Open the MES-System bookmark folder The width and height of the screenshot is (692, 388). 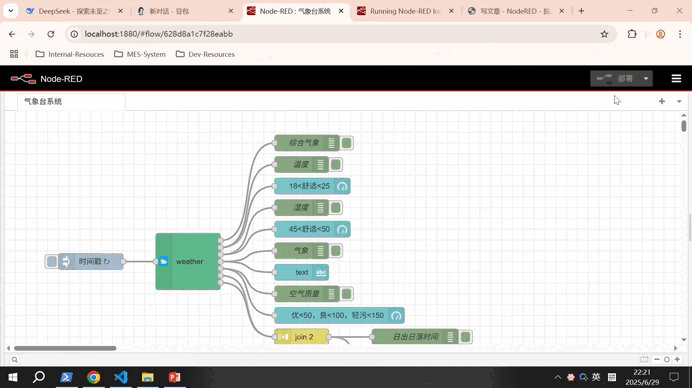(140, 54)
